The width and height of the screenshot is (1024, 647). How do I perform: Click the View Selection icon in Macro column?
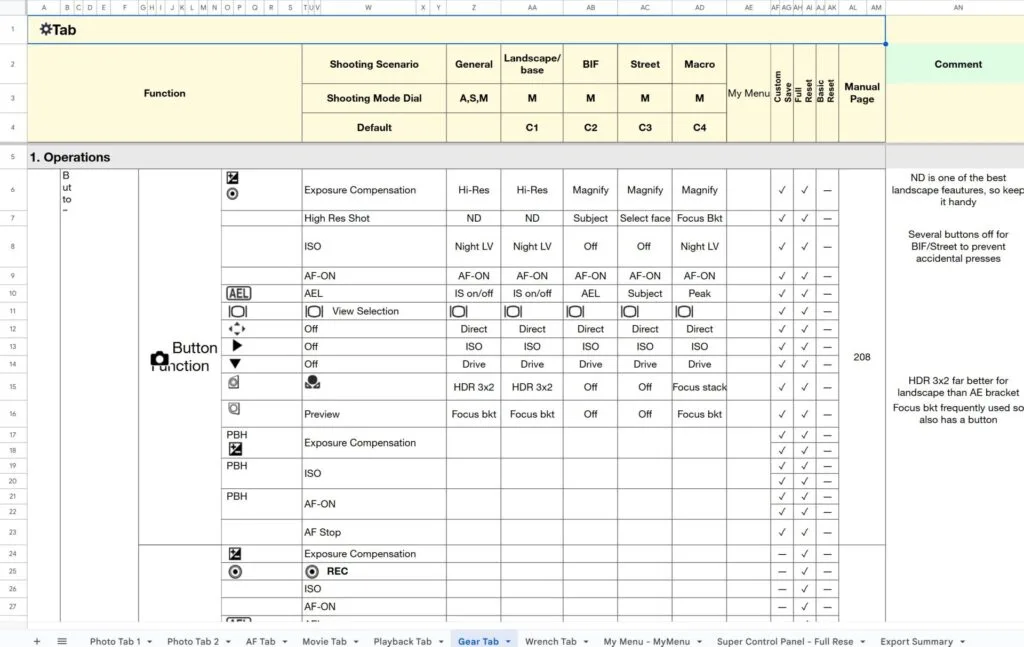[x=684, y=311]
